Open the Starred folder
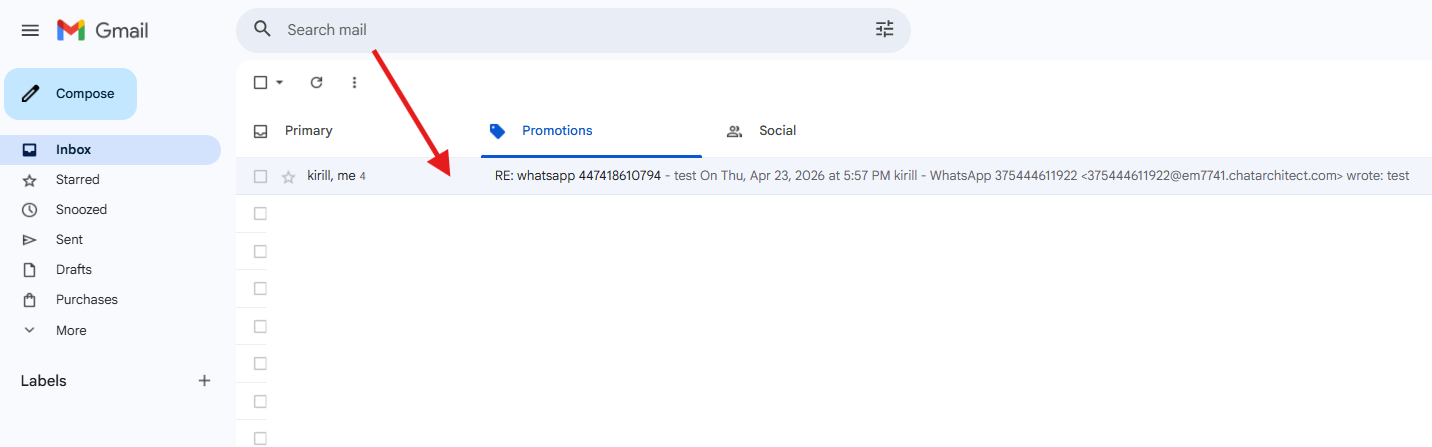The width and height of the screenshot is (1432, 447). pos(77,180)
